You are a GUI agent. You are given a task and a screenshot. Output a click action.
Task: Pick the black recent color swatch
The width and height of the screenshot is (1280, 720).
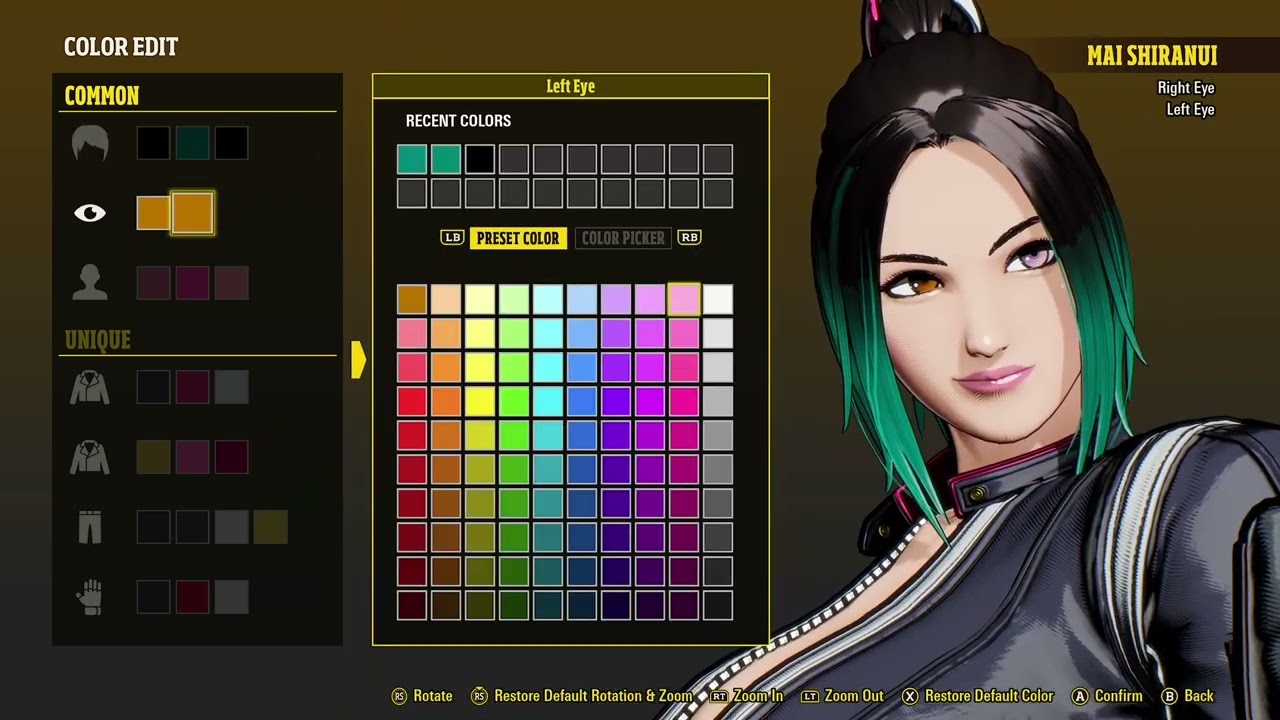(x=480, y=159)
